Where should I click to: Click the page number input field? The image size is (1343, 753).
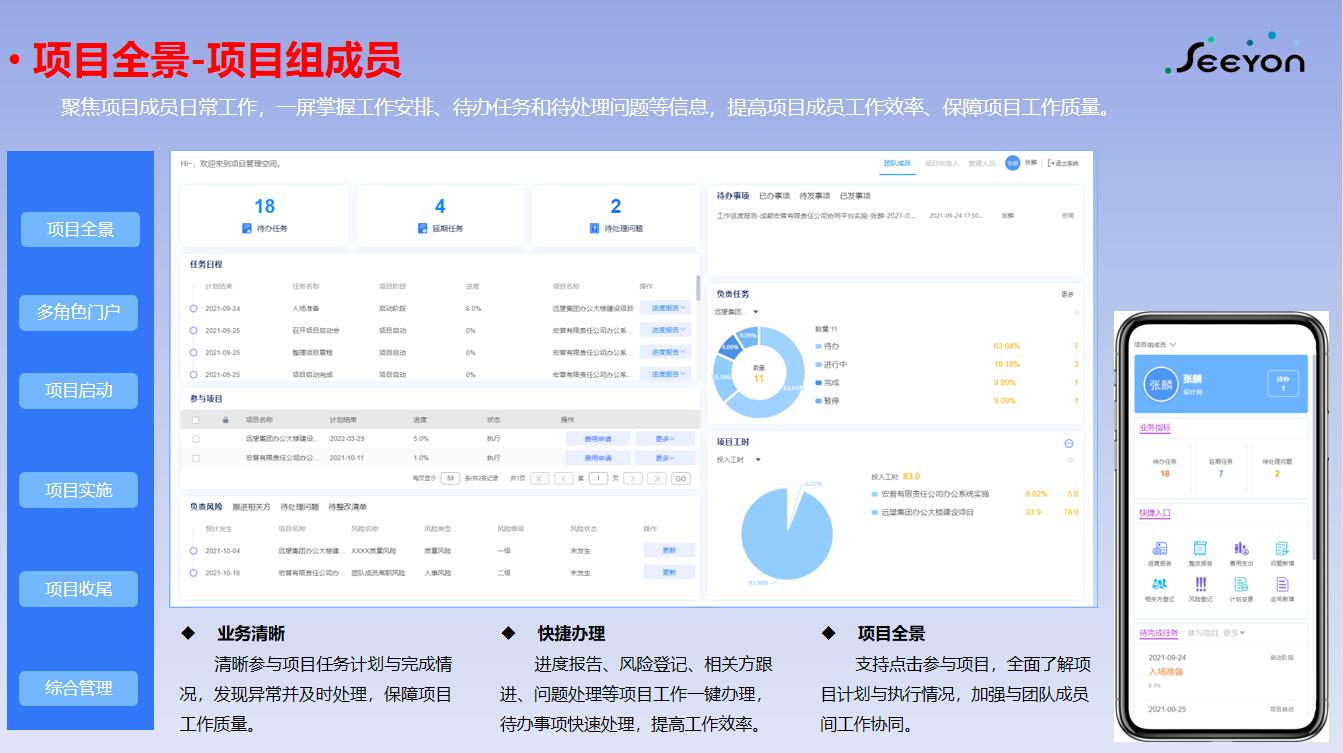pyautogui.click(x=598, y=479)
